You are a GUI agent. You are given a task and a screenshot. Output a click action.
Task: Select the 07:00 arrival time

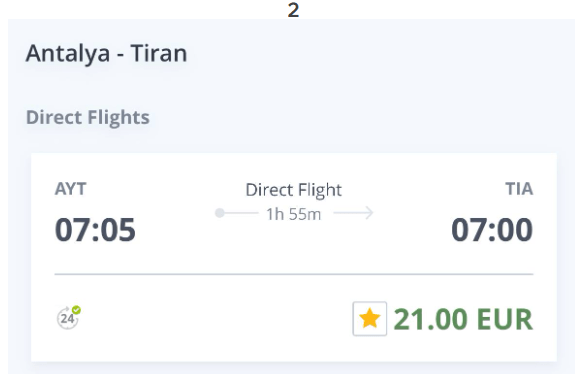[492, 230]
